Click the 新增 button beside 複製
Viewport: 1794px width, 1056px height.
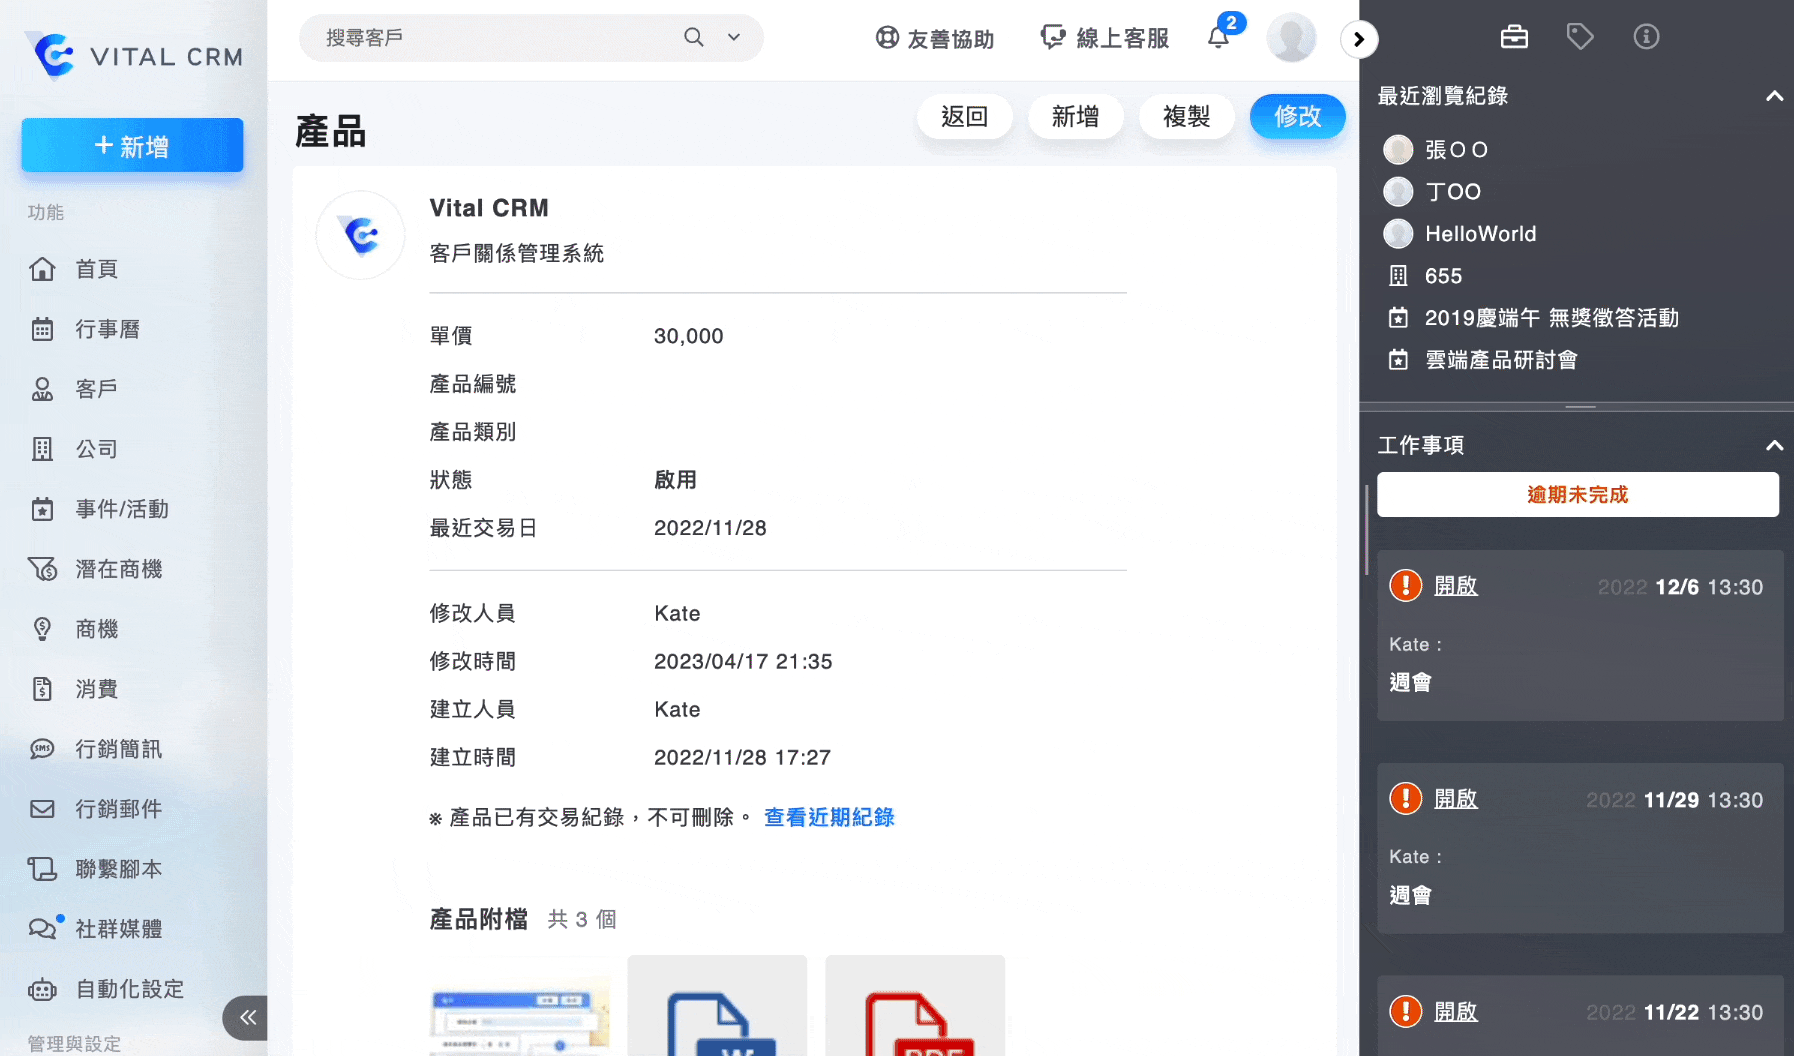[1076, 117]
